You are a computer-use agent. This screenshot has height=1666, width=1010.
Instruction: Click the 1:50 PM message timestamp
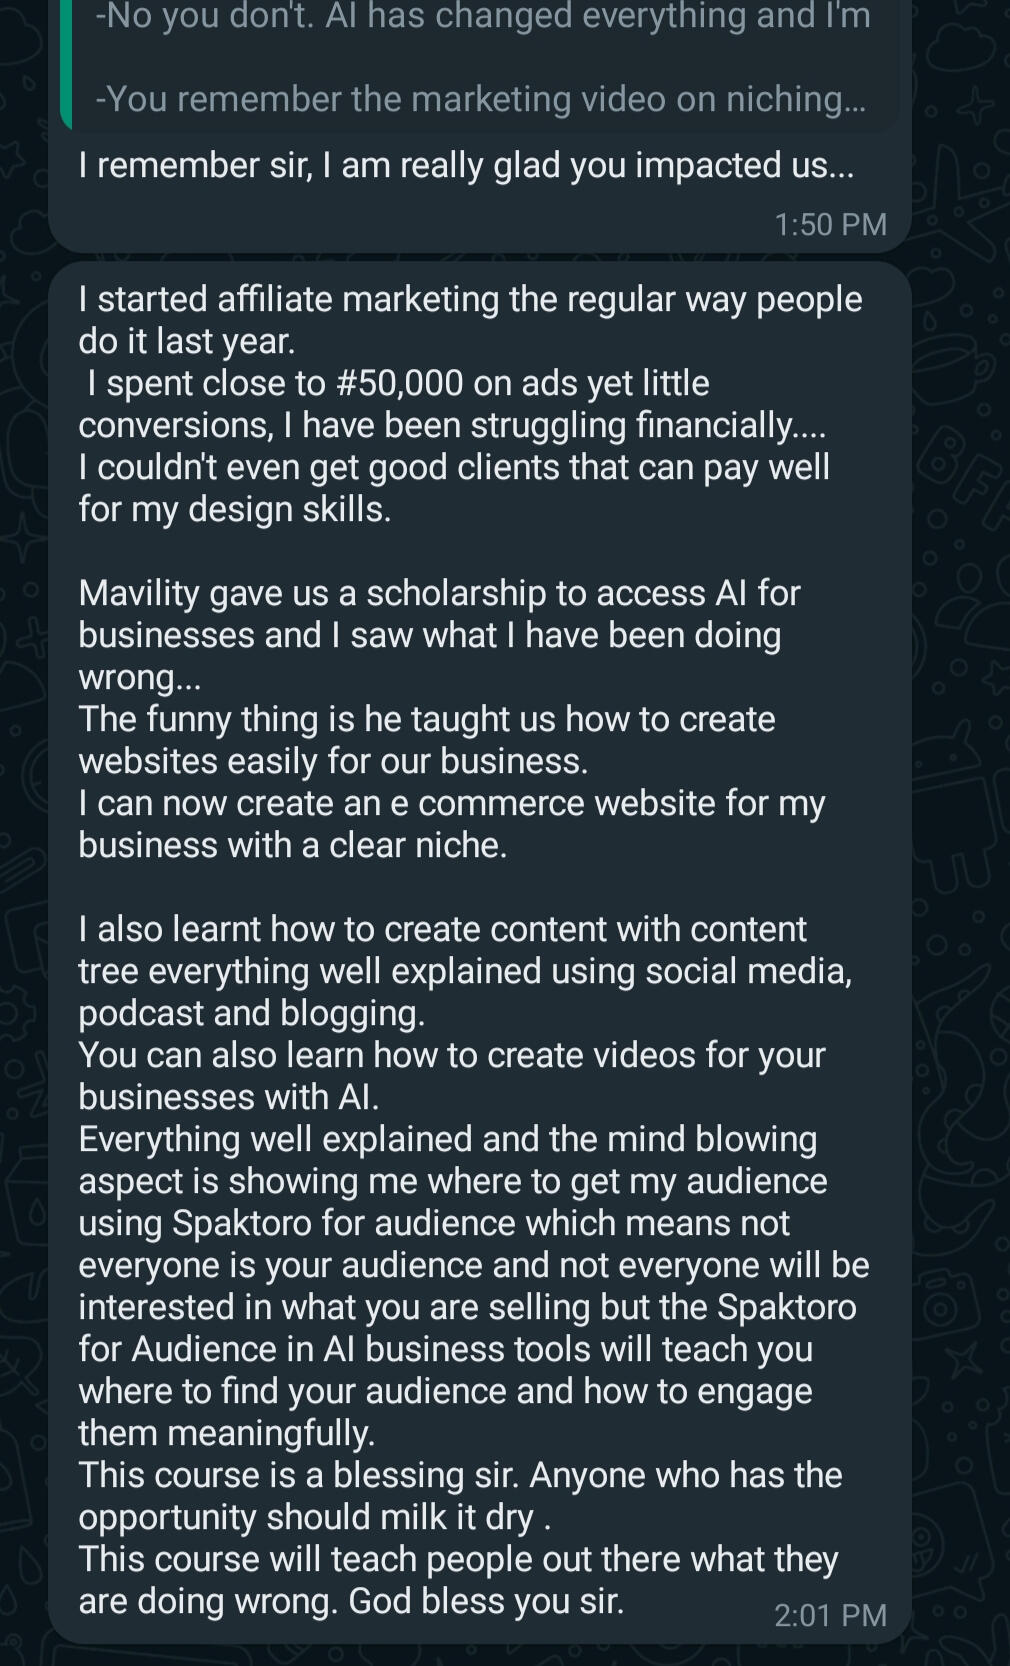830,224
